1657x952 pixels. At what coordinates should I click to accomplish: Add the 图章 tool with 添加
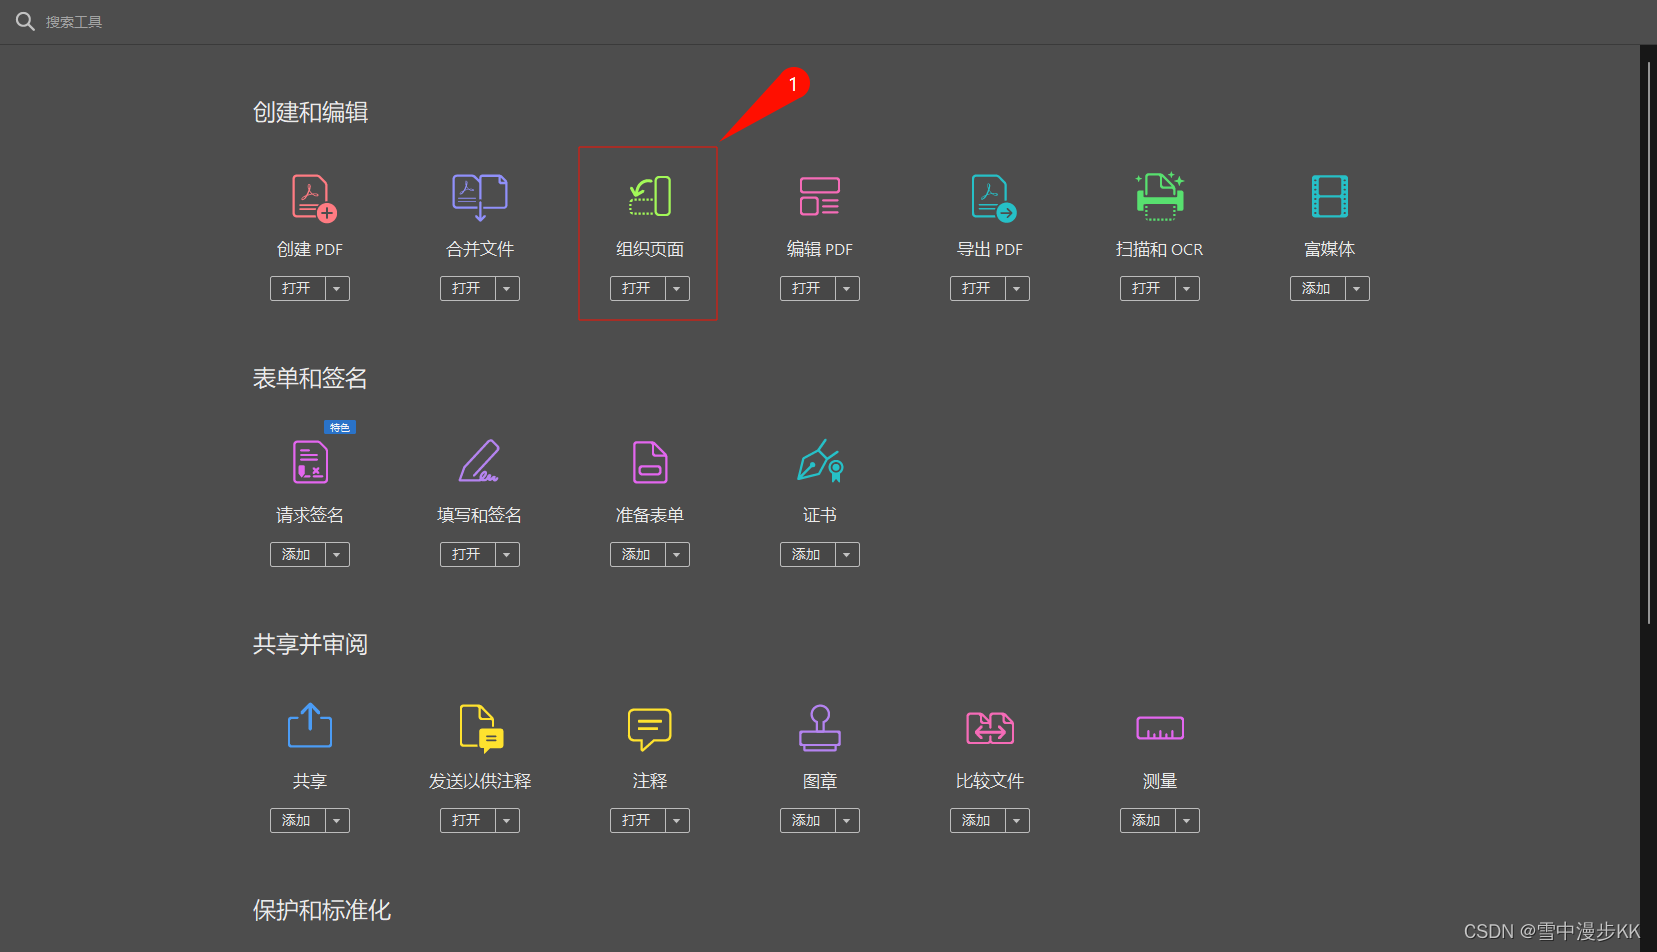coord(807,820)
